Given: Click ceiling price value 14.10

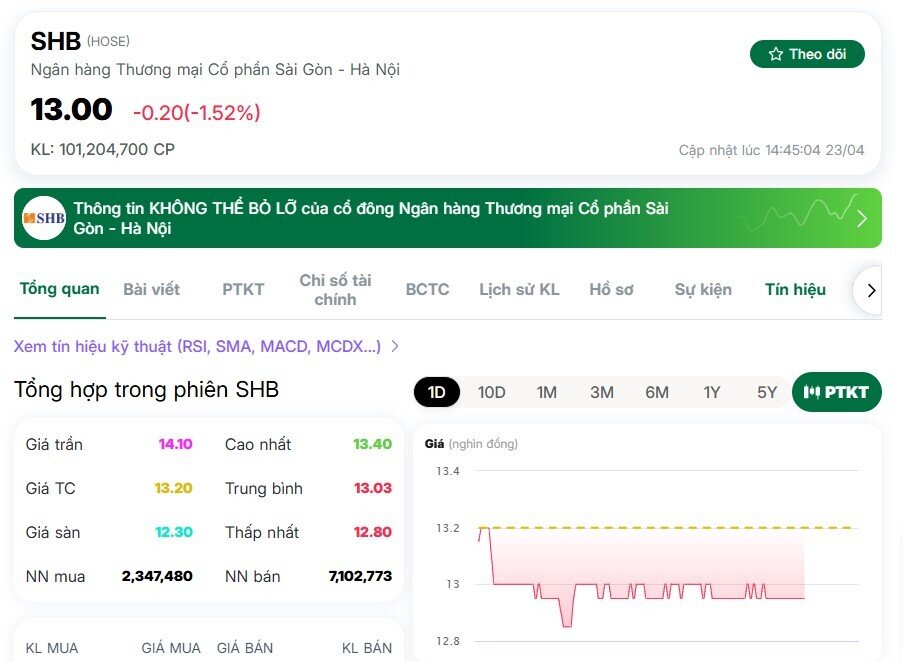Looking at the screenshot, I should pos(176,444).
